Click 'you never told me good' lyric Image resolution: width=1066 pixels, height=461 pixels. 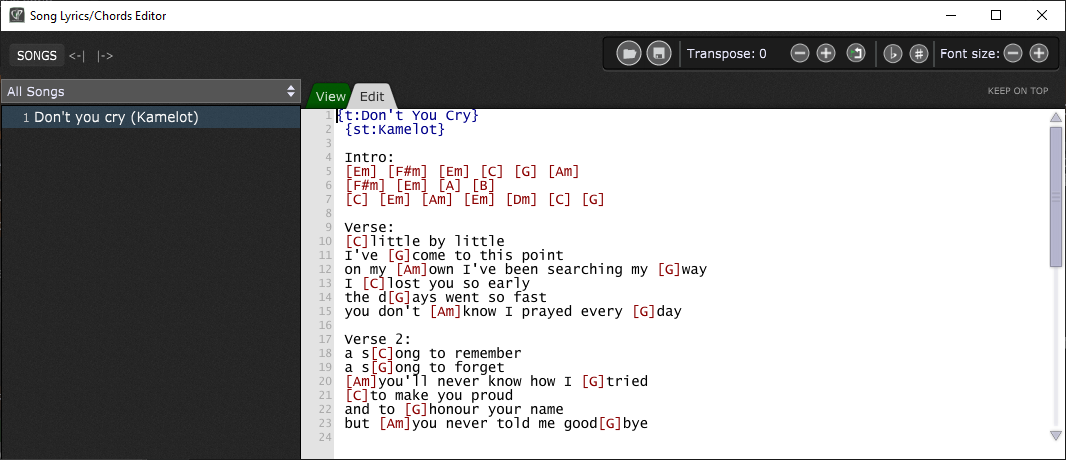pyautogui.click(x=505, y=424)
